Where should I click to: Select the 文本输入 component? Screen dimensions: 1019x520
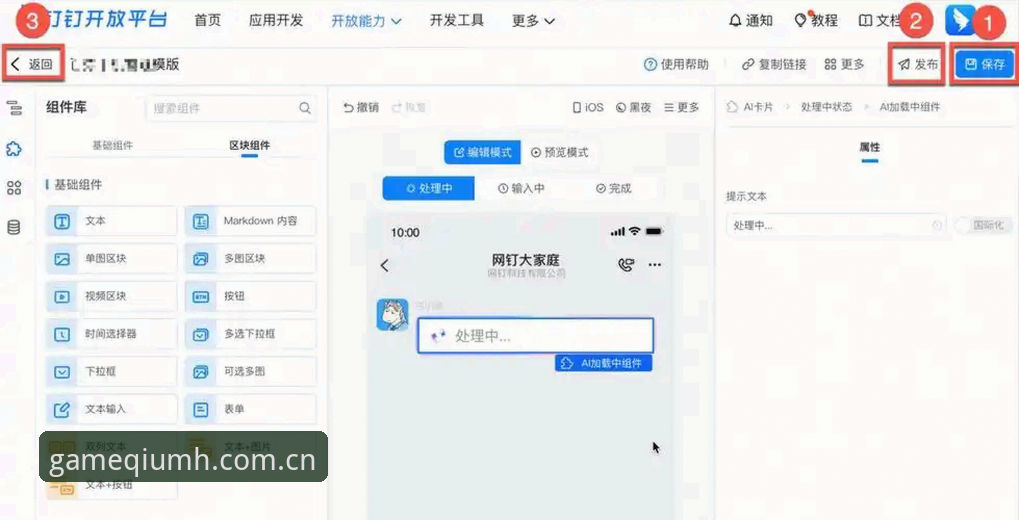(x=111, y=410)
